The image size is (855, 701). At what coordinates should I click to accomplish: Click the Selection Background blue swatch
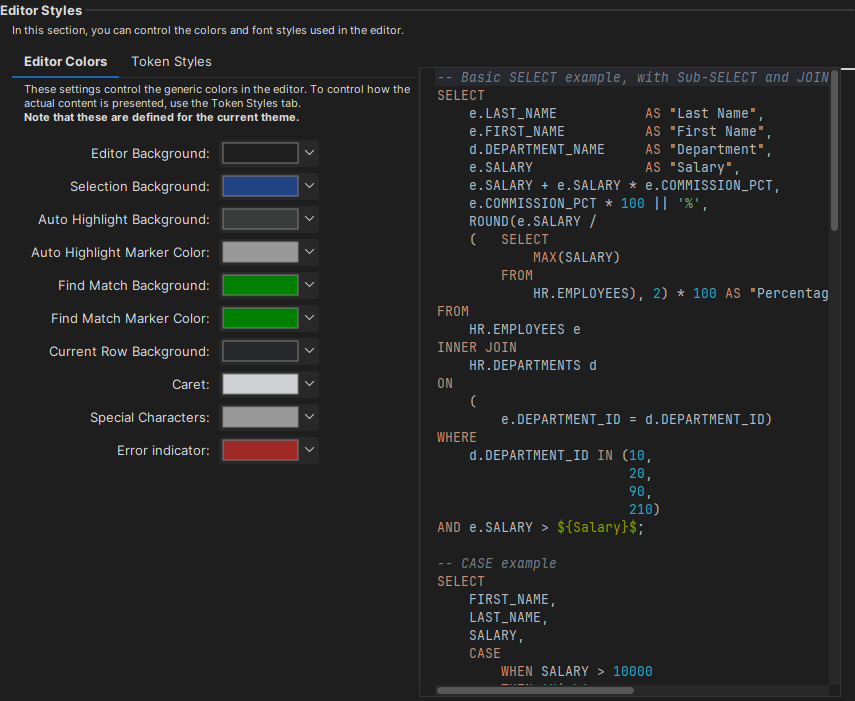click(260, 186)
